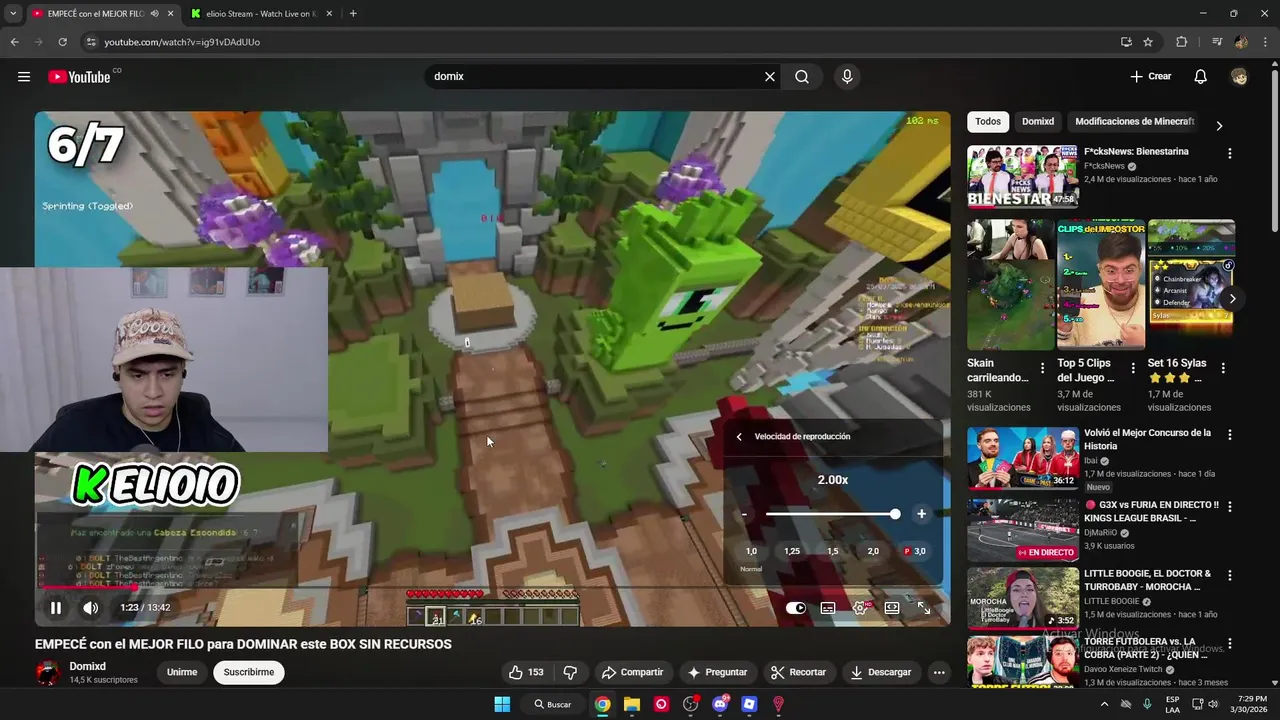Viewport: 1280px width, 720px height.
Task: Open Discord from taskbar
Action: (720, 704)
